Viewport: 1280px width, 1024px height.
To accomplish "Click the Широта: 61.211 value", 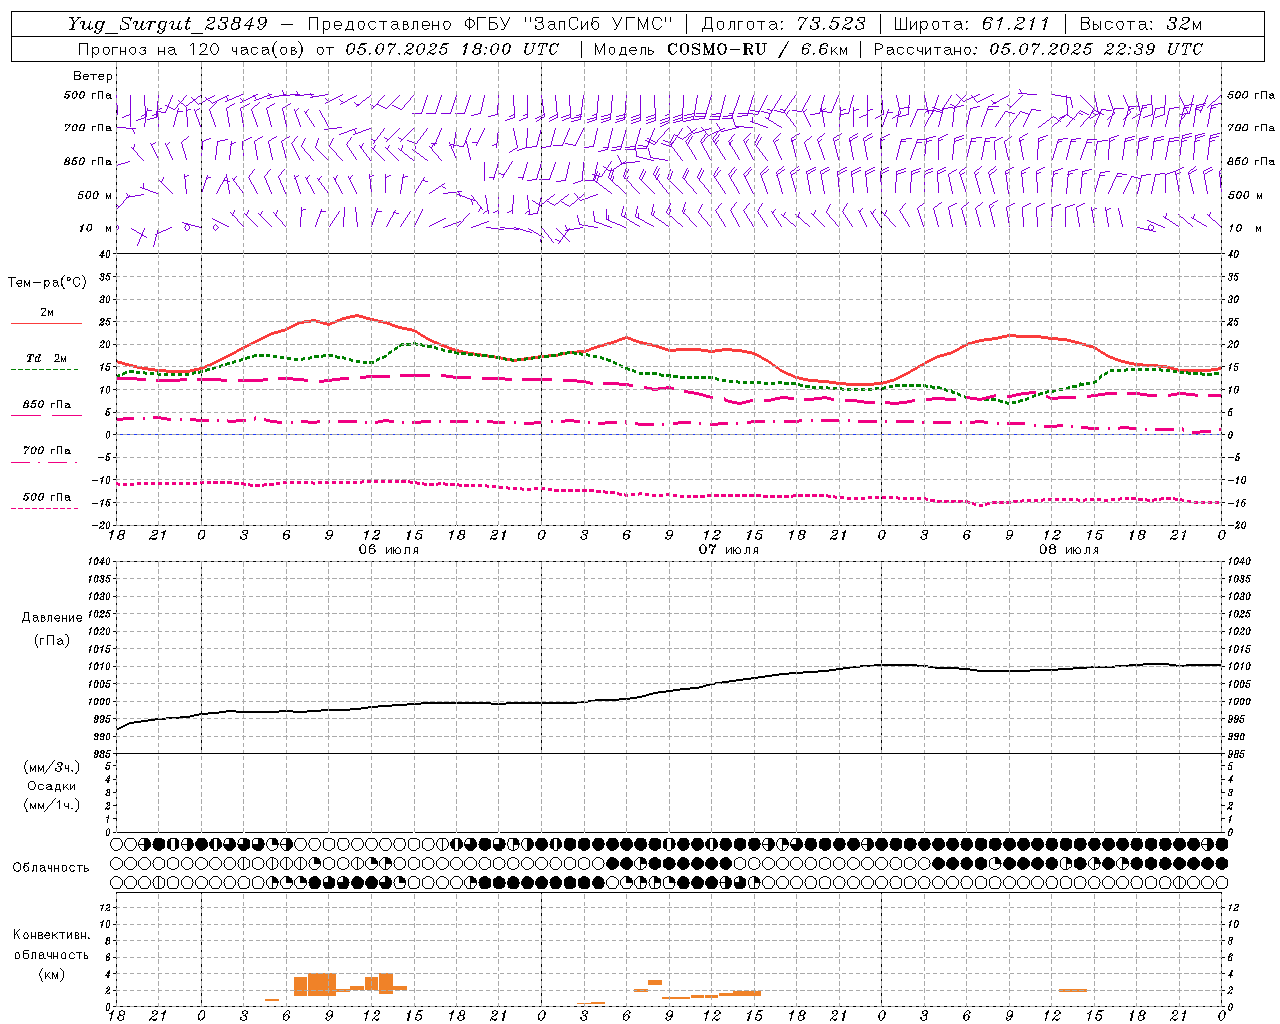I will (971, 24).
